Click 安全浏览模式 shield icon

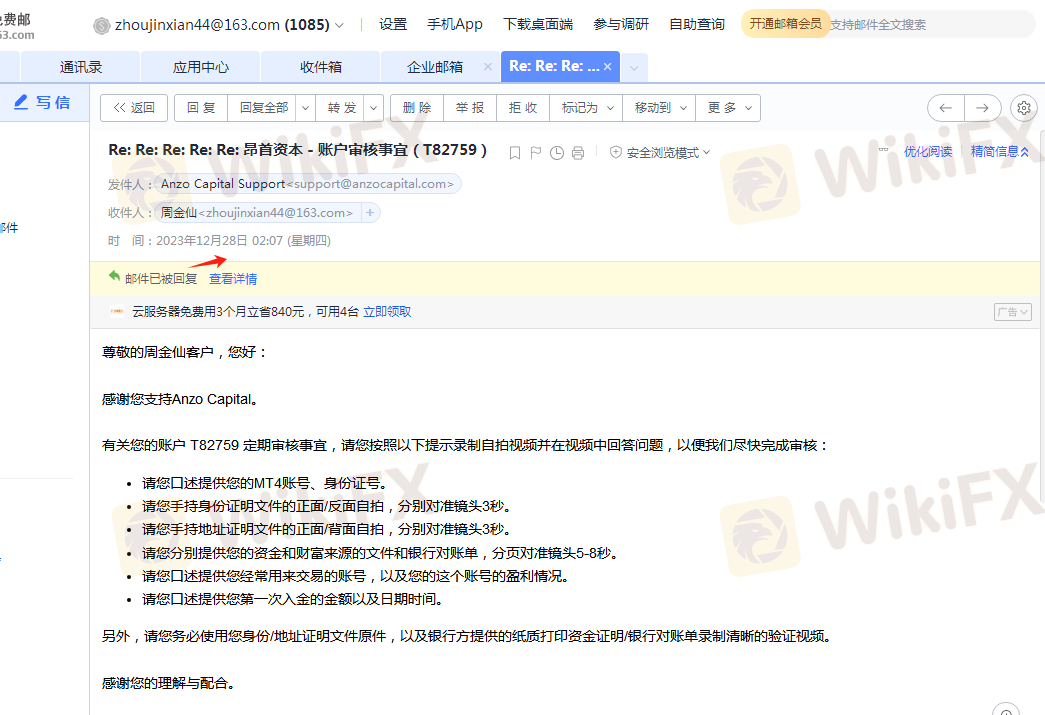(616, 152)
